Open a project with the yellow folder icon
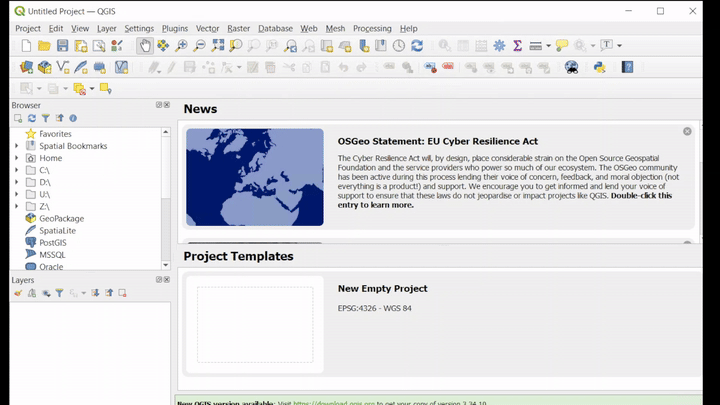The height and width of the screenshot is (405, 720). 44,45
